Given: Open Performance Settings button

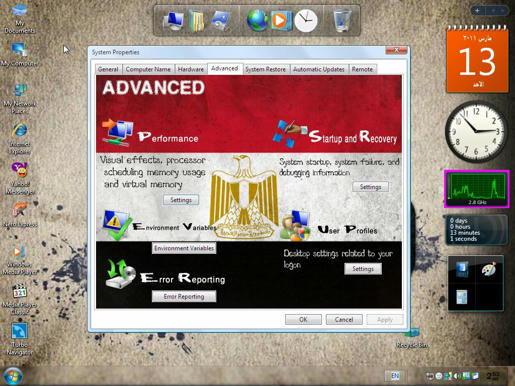Looking at the screenshot, I should pyautogui.click(x=181, y=200).
